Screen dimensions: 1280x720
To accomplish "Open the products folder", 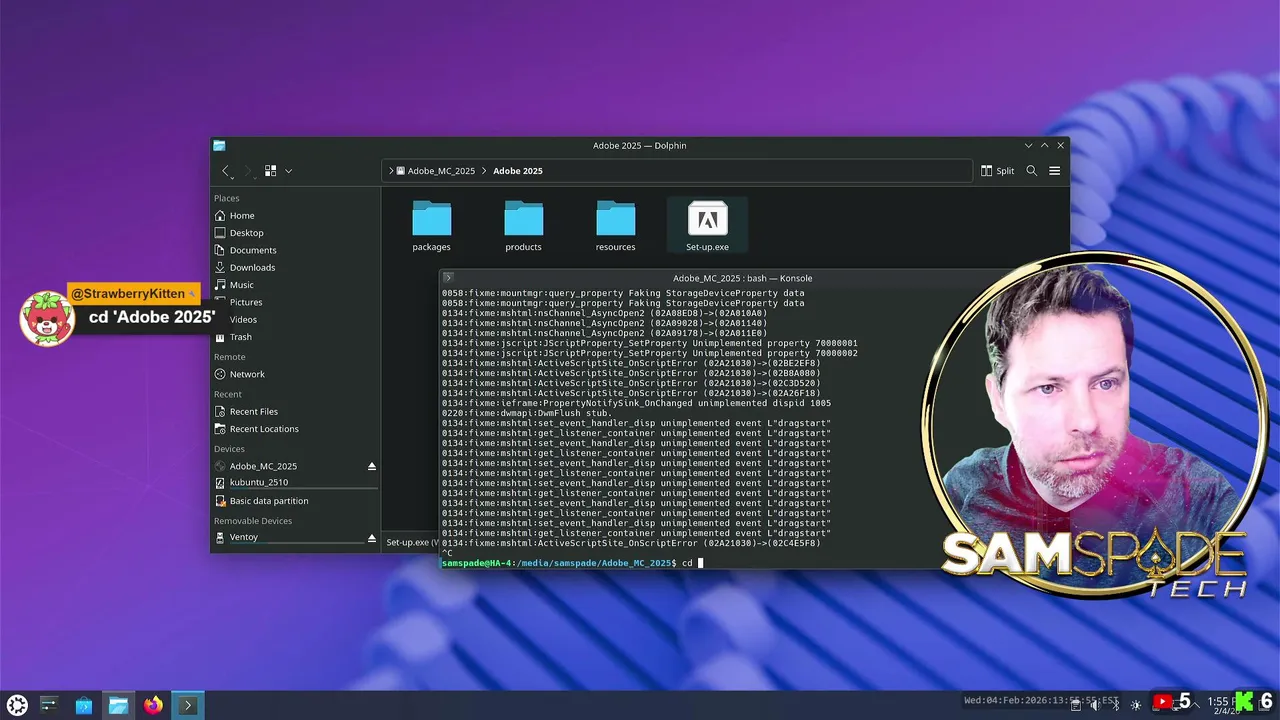I will click(523, 226).
